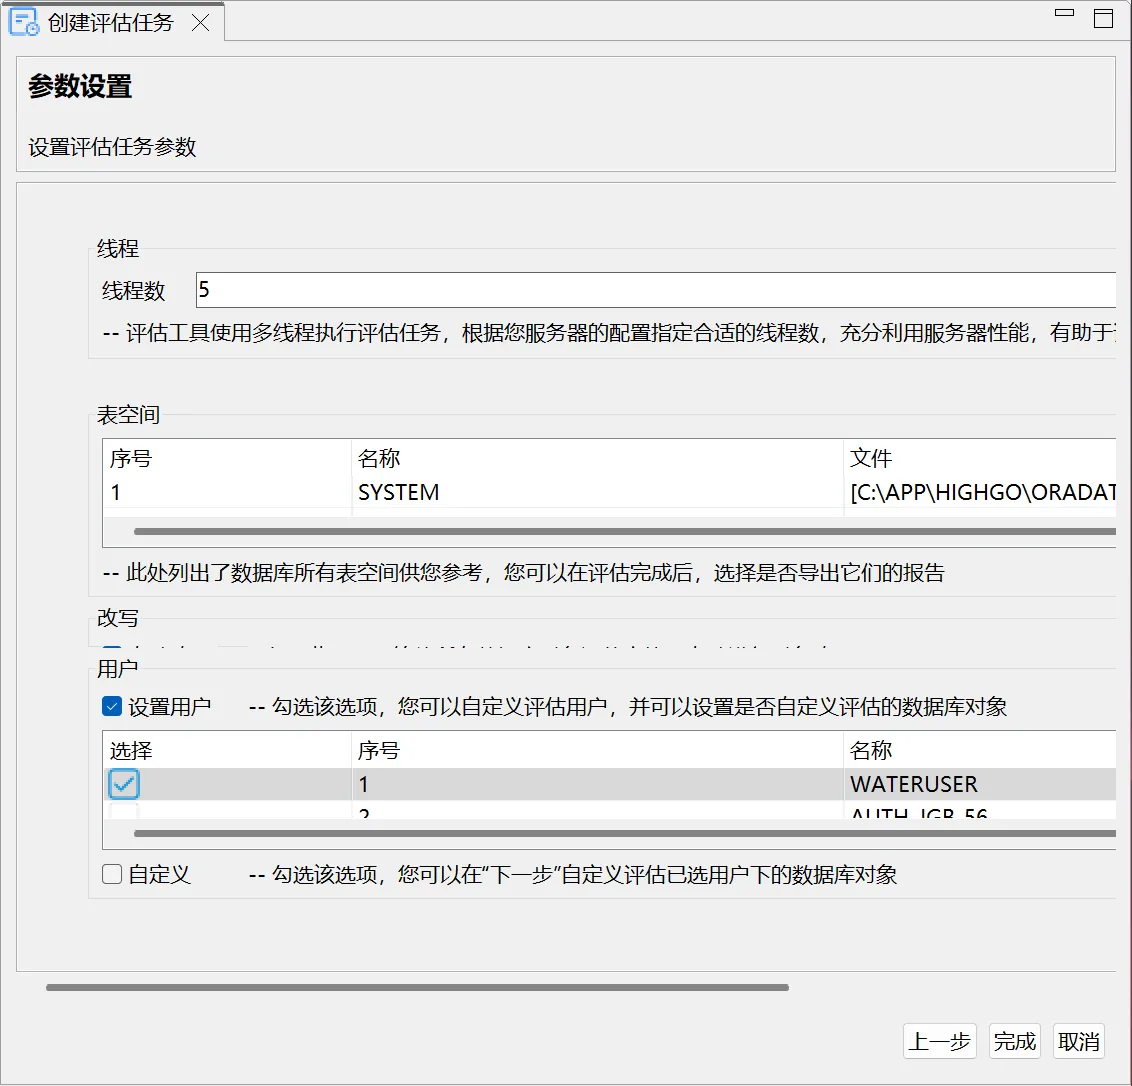The width and height of the screenshot is (1132, 1086).
Task: Select the WATERUSER name cell
Action: (914, 784)
